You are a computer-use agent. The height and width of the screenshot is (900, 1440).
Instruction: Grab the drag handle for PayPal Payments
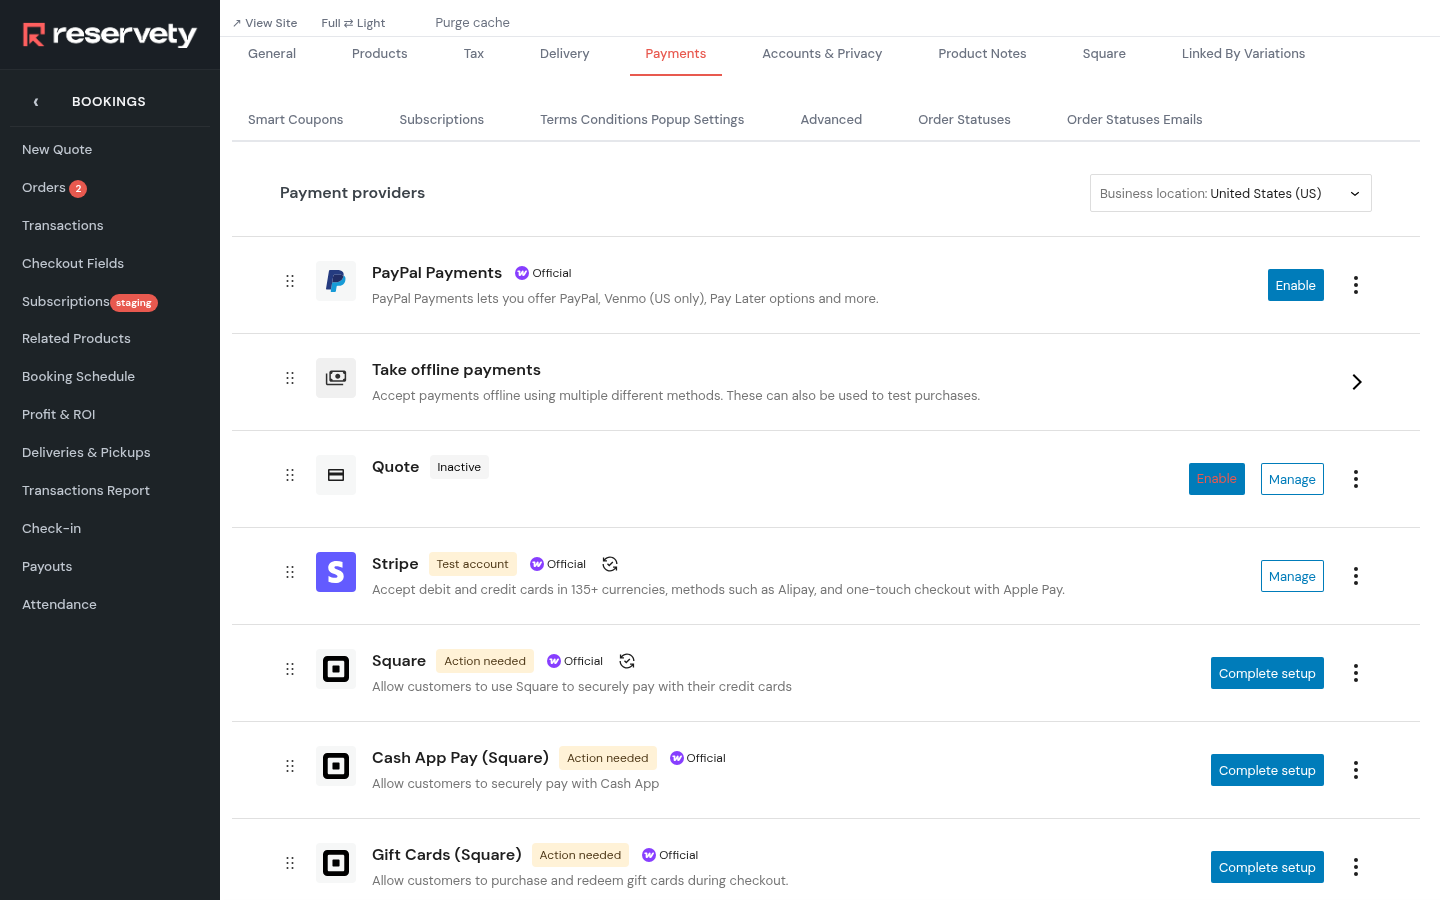pos(290,281)
